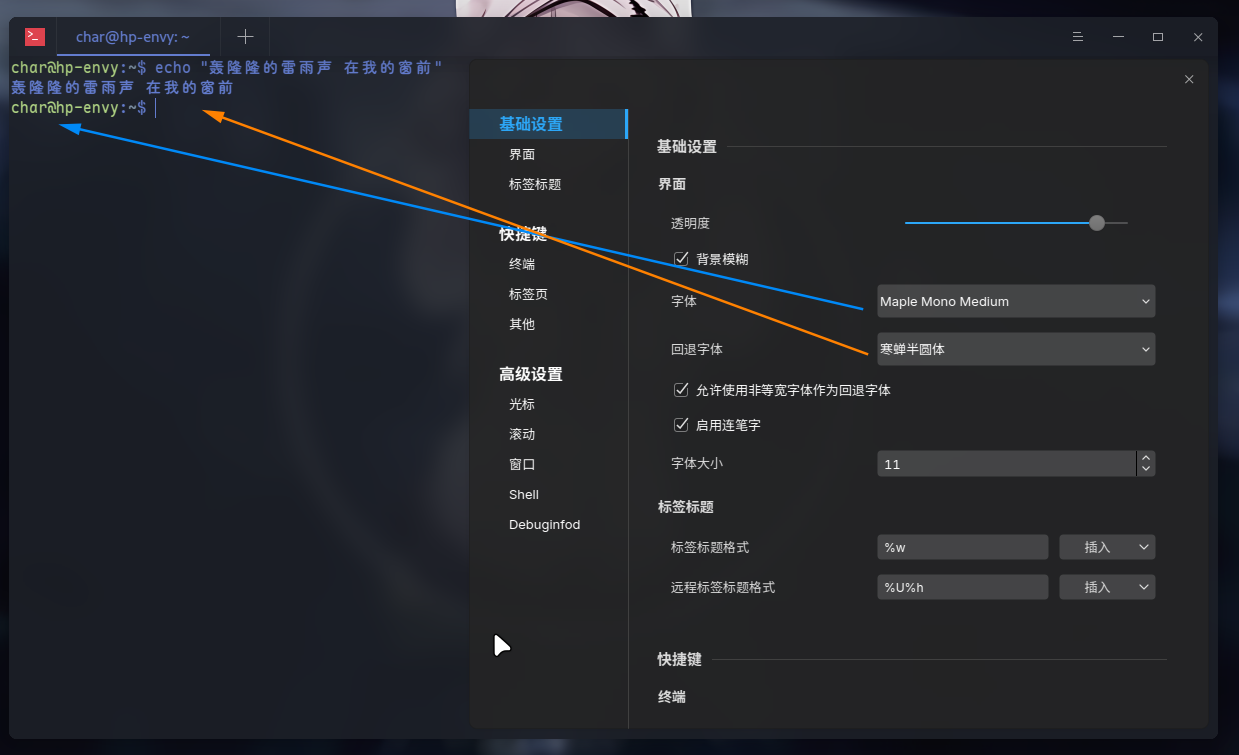Select Shell in the settings sidebar
Viewport: 1239px width, 755px height.
(x=524, y=494)
